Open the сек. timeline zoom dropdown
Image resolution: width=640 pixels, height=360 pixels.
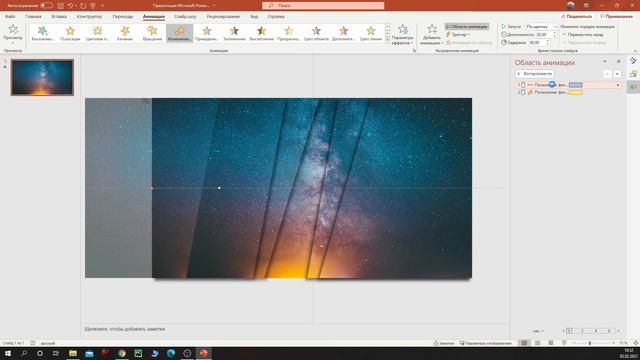click(x=538, y=331)
